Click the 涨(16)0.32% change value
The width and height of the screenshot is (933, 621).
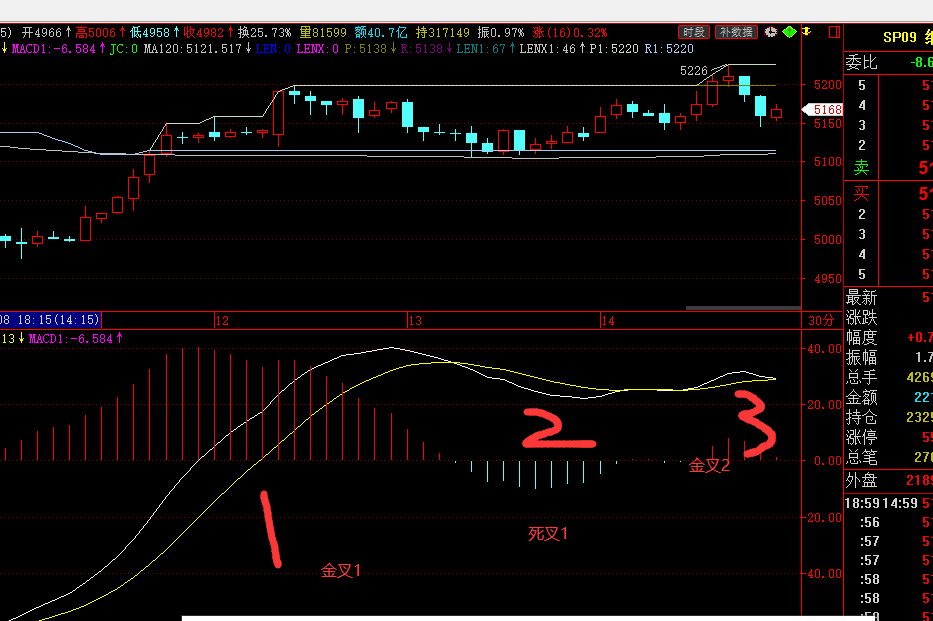[x=570, y=32]
